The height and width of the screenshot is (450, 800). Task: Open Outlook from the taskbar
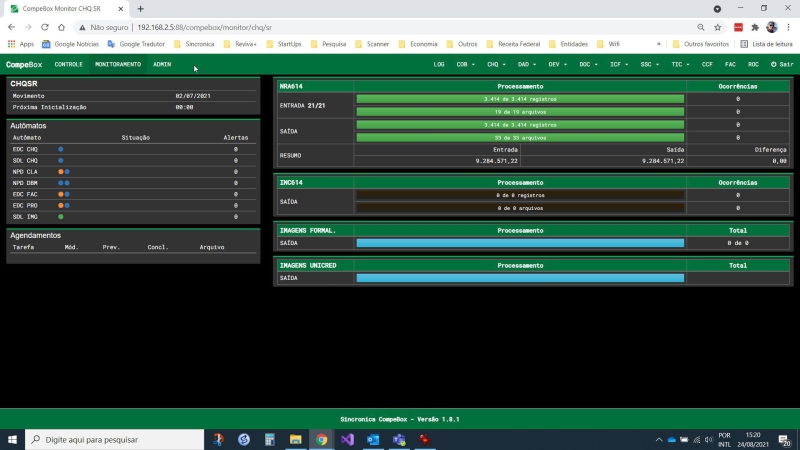coord(373,439)
